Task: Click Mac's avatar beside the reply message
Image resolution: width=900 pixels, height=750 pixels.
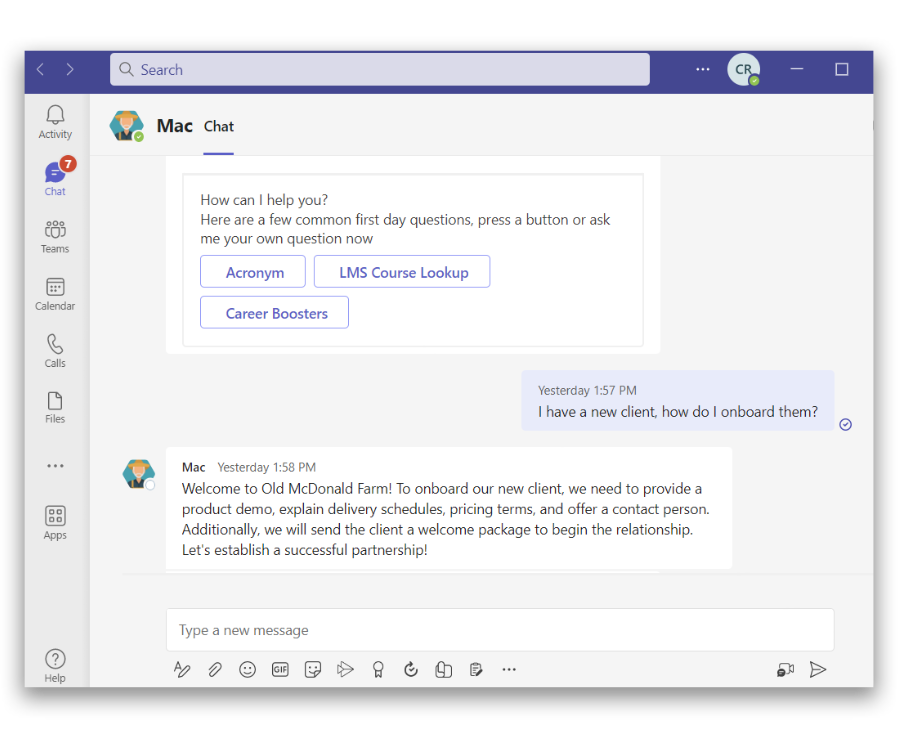Action: tap(138, 474)
